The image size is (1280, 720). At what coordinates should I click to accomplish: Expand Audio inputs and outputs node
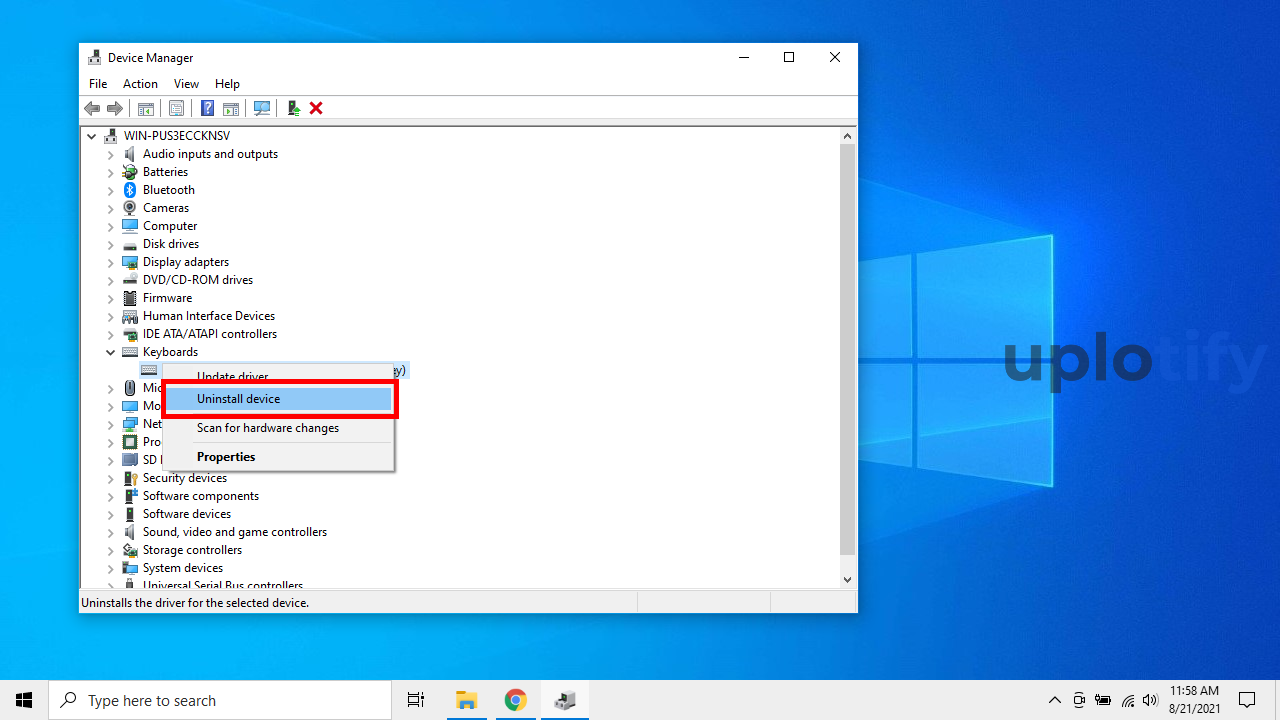pos(111,154)
